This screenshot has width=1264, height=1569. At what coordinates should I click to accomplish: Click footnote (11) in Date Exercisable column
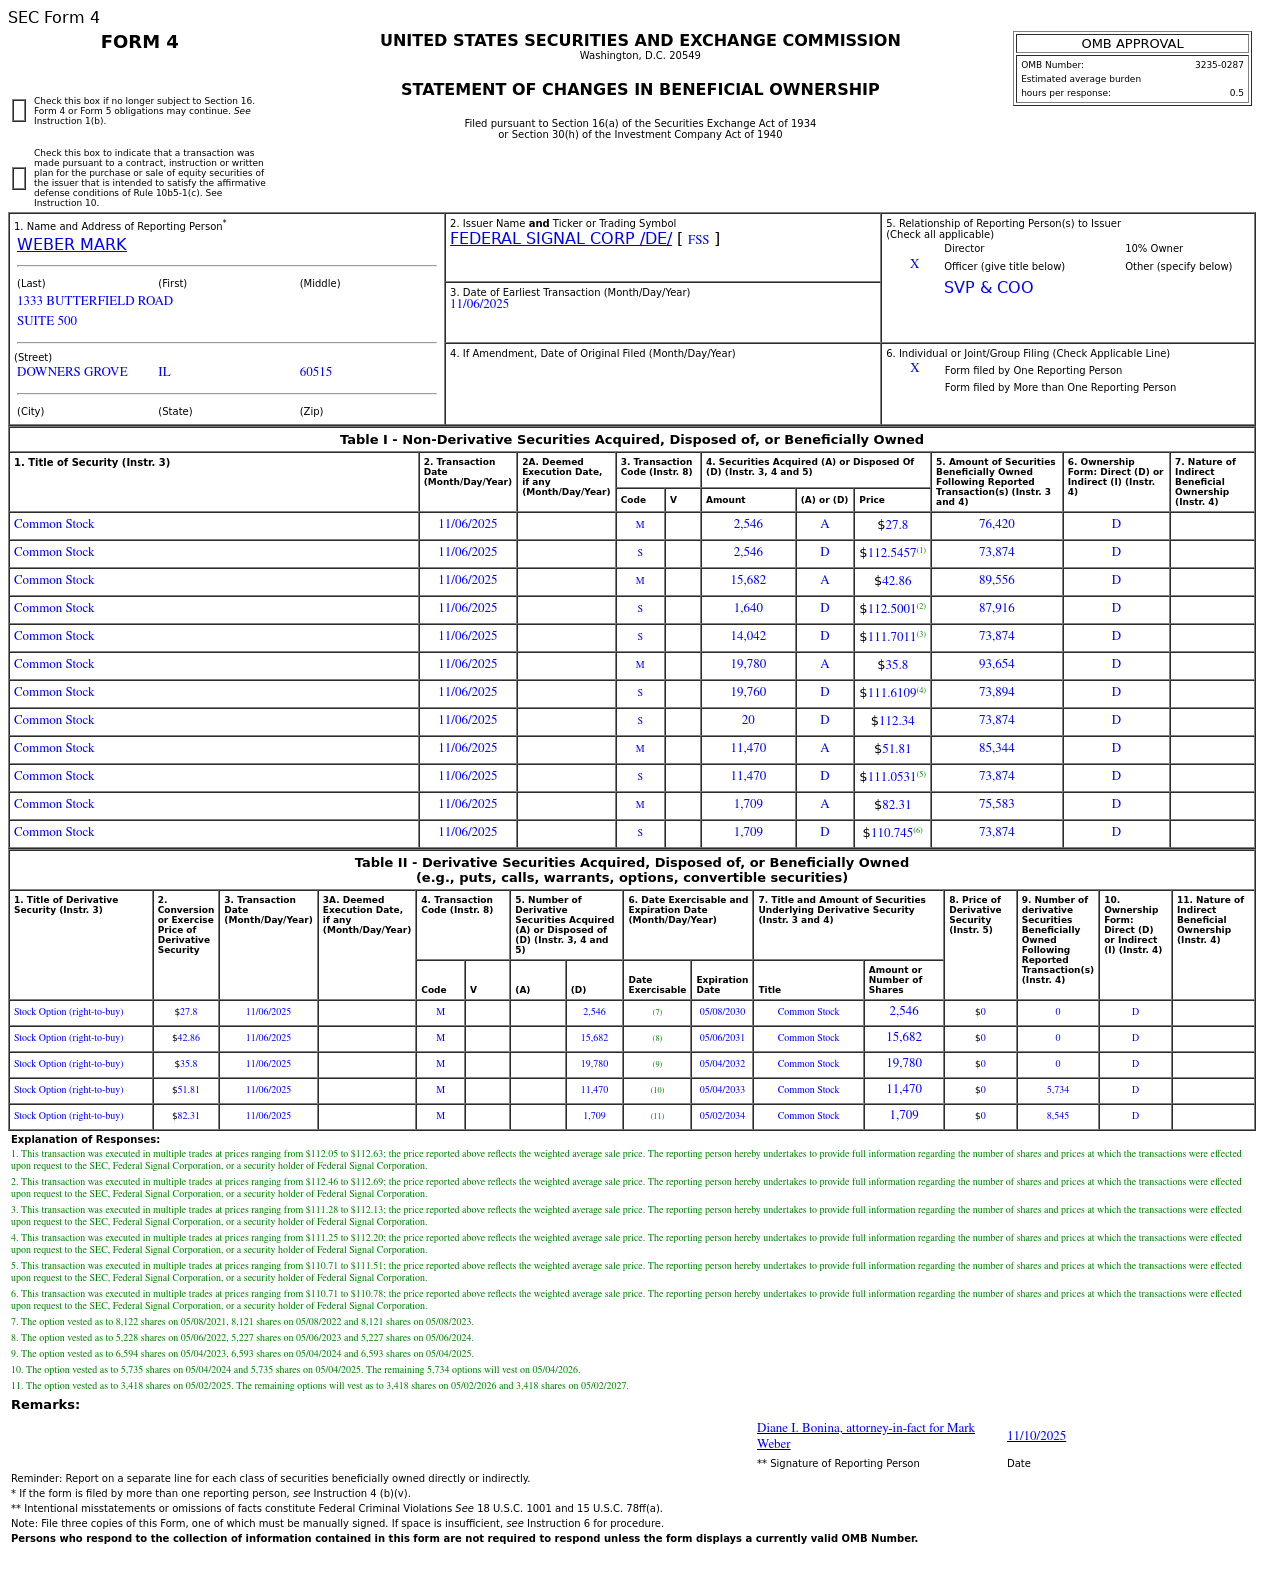coord(657,1116)
